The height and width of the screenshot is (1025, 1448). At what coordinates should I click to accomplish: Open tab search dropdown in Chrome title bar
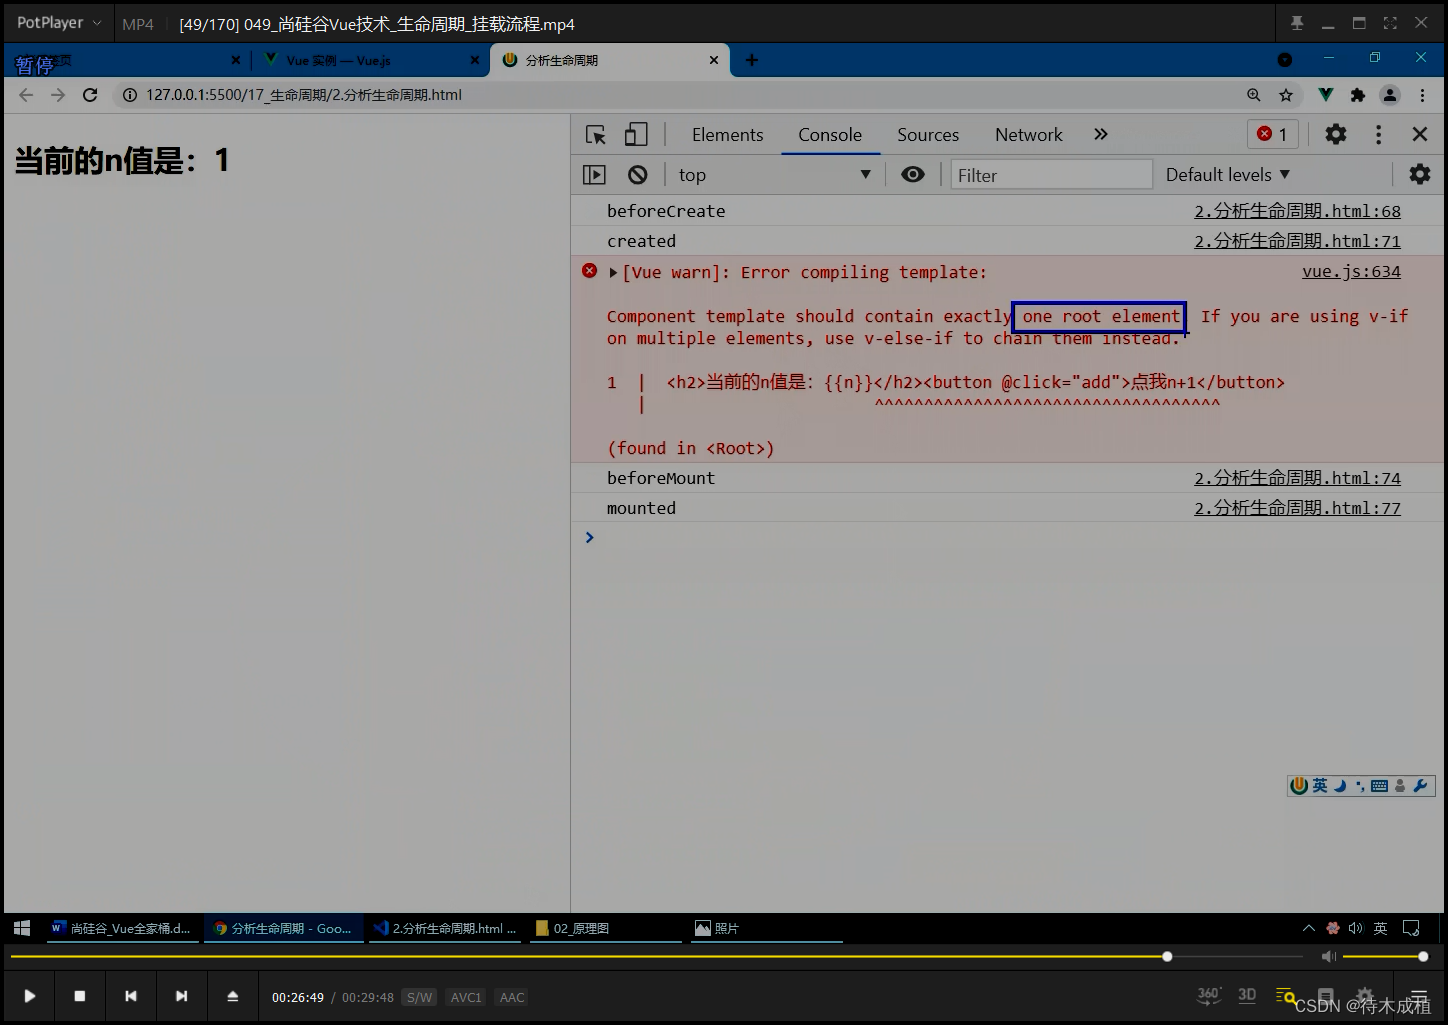(1285, 60)
